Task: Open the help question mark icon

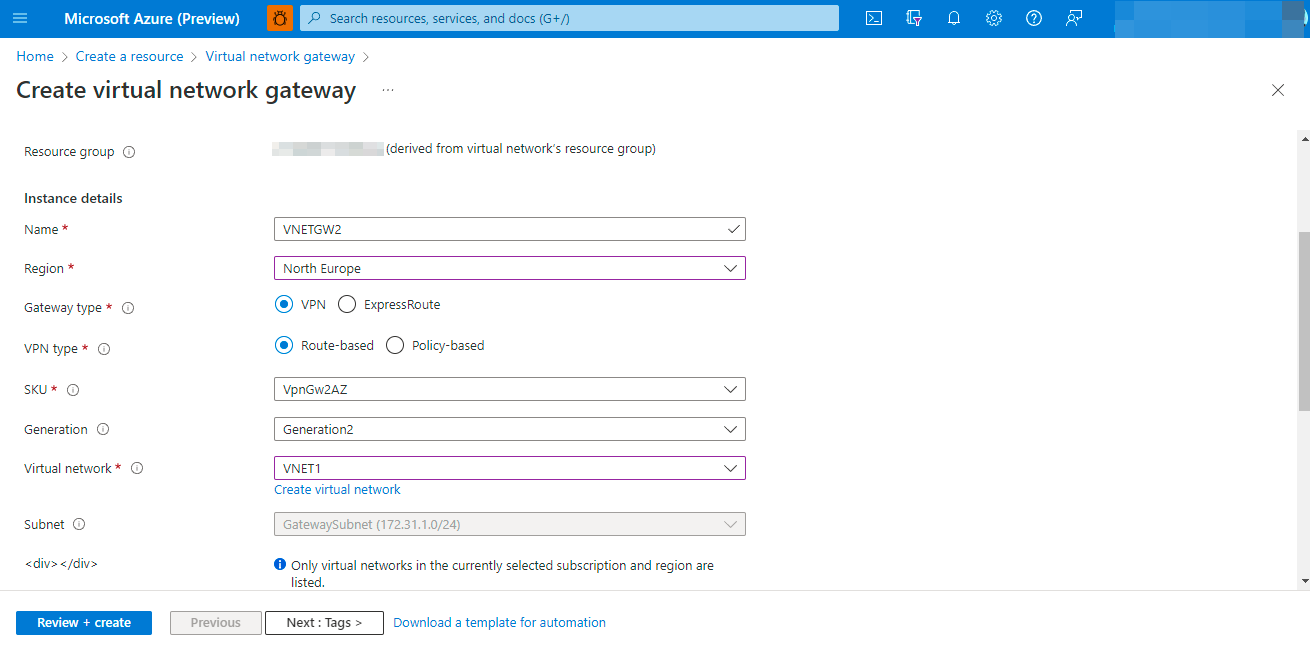Action: tap(1034, 18)
